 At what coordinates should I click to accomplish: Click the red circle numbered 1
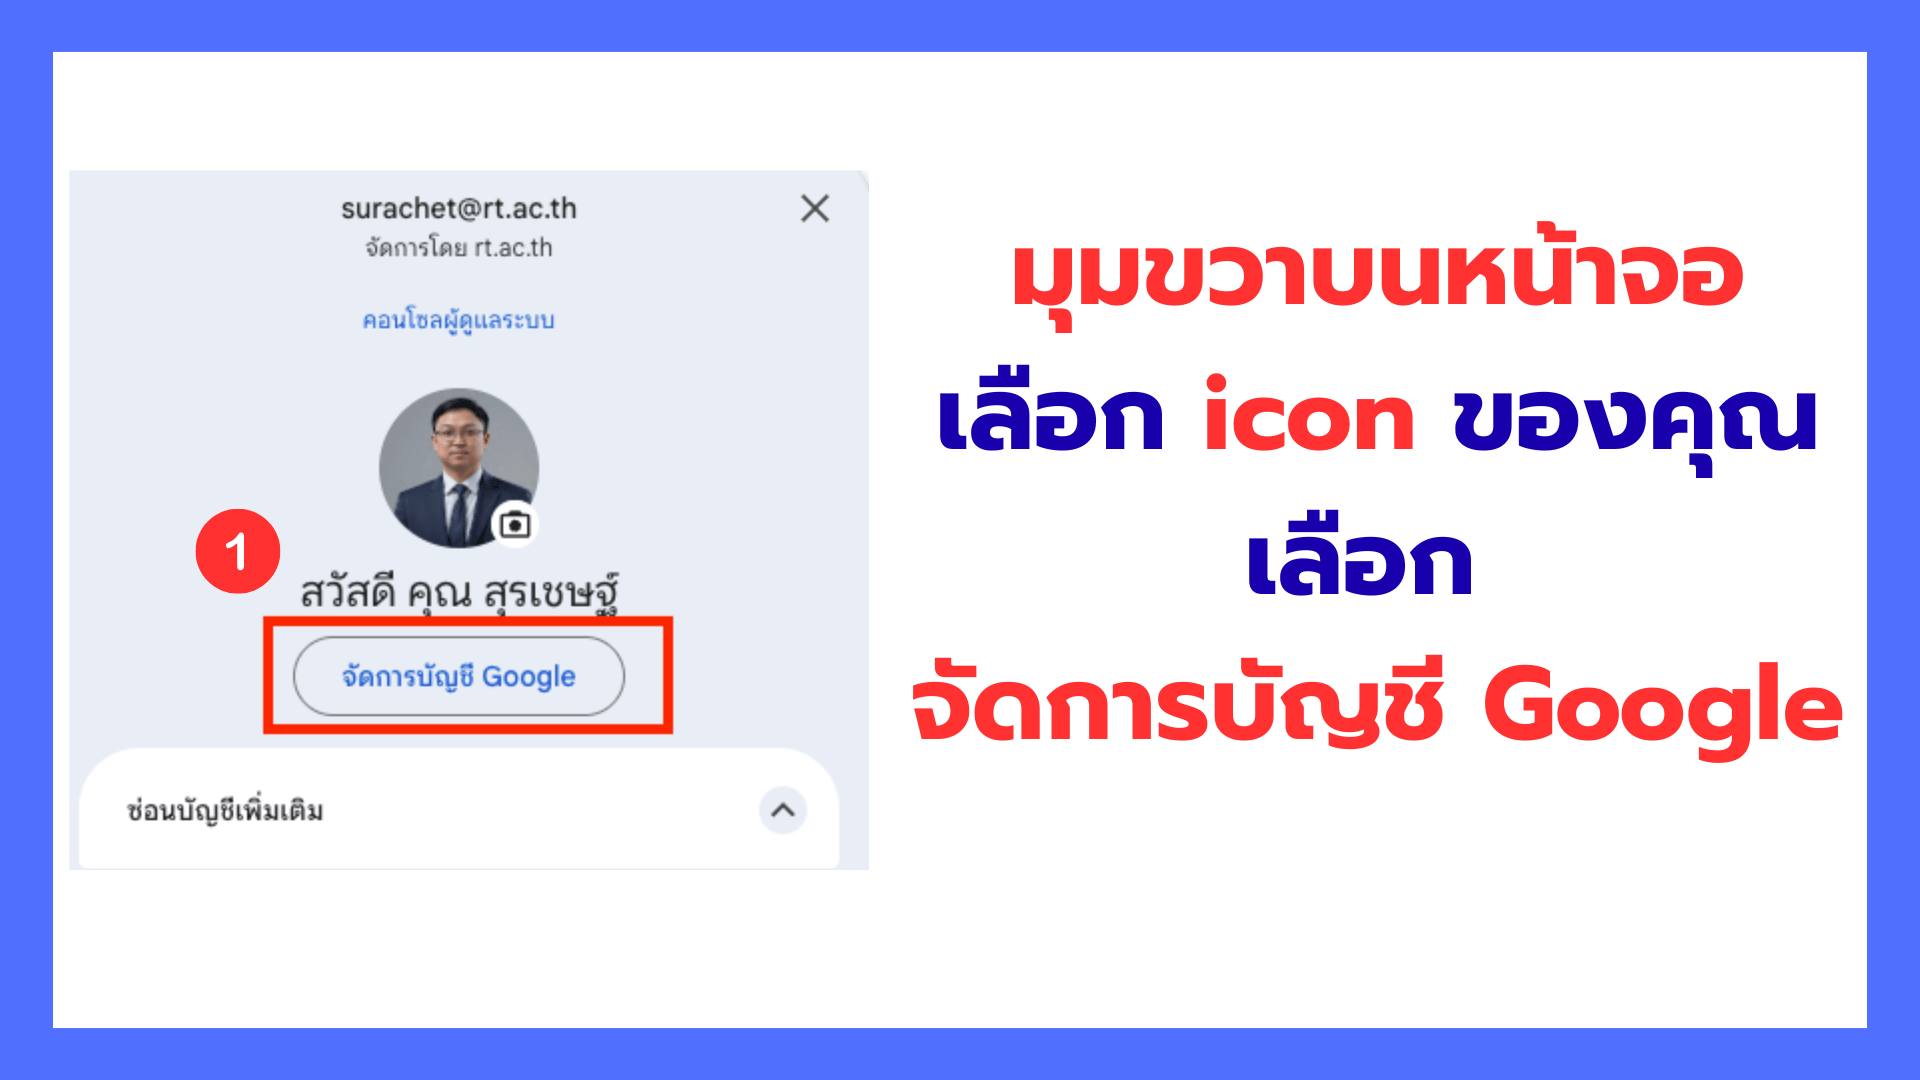238,552
